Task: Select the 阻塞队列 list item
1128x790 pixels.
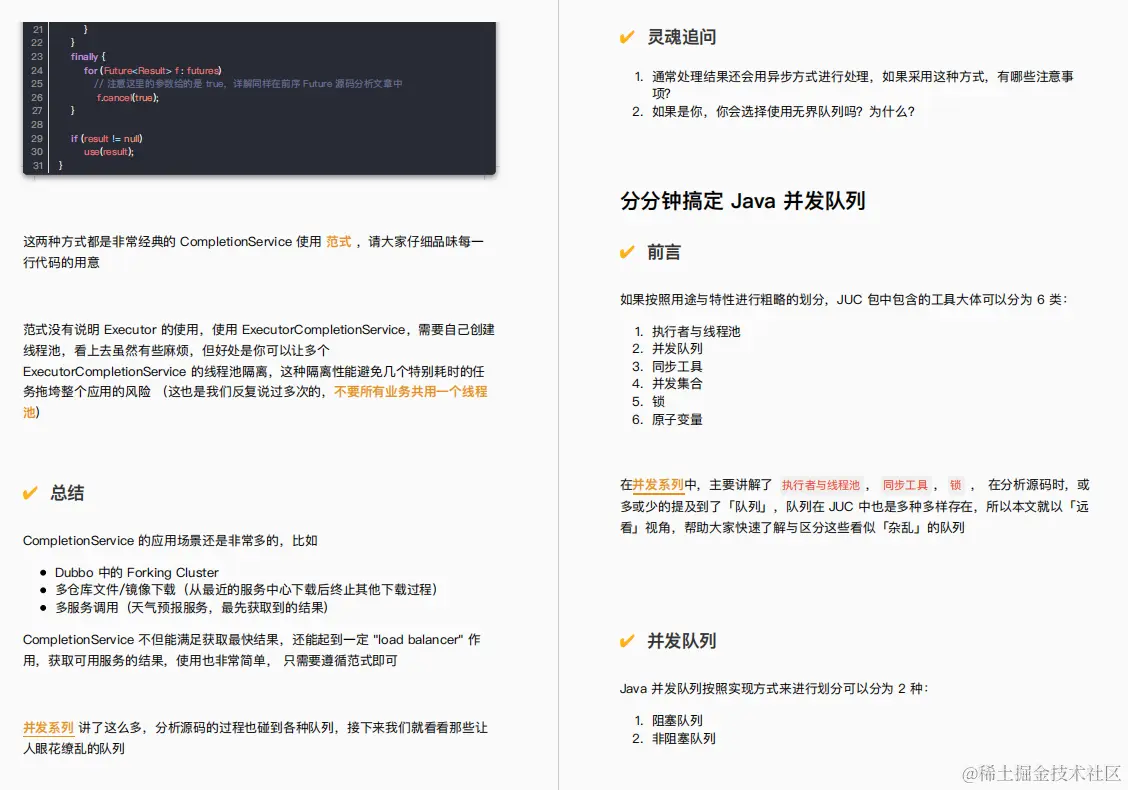Action: (x=677, y=719)
